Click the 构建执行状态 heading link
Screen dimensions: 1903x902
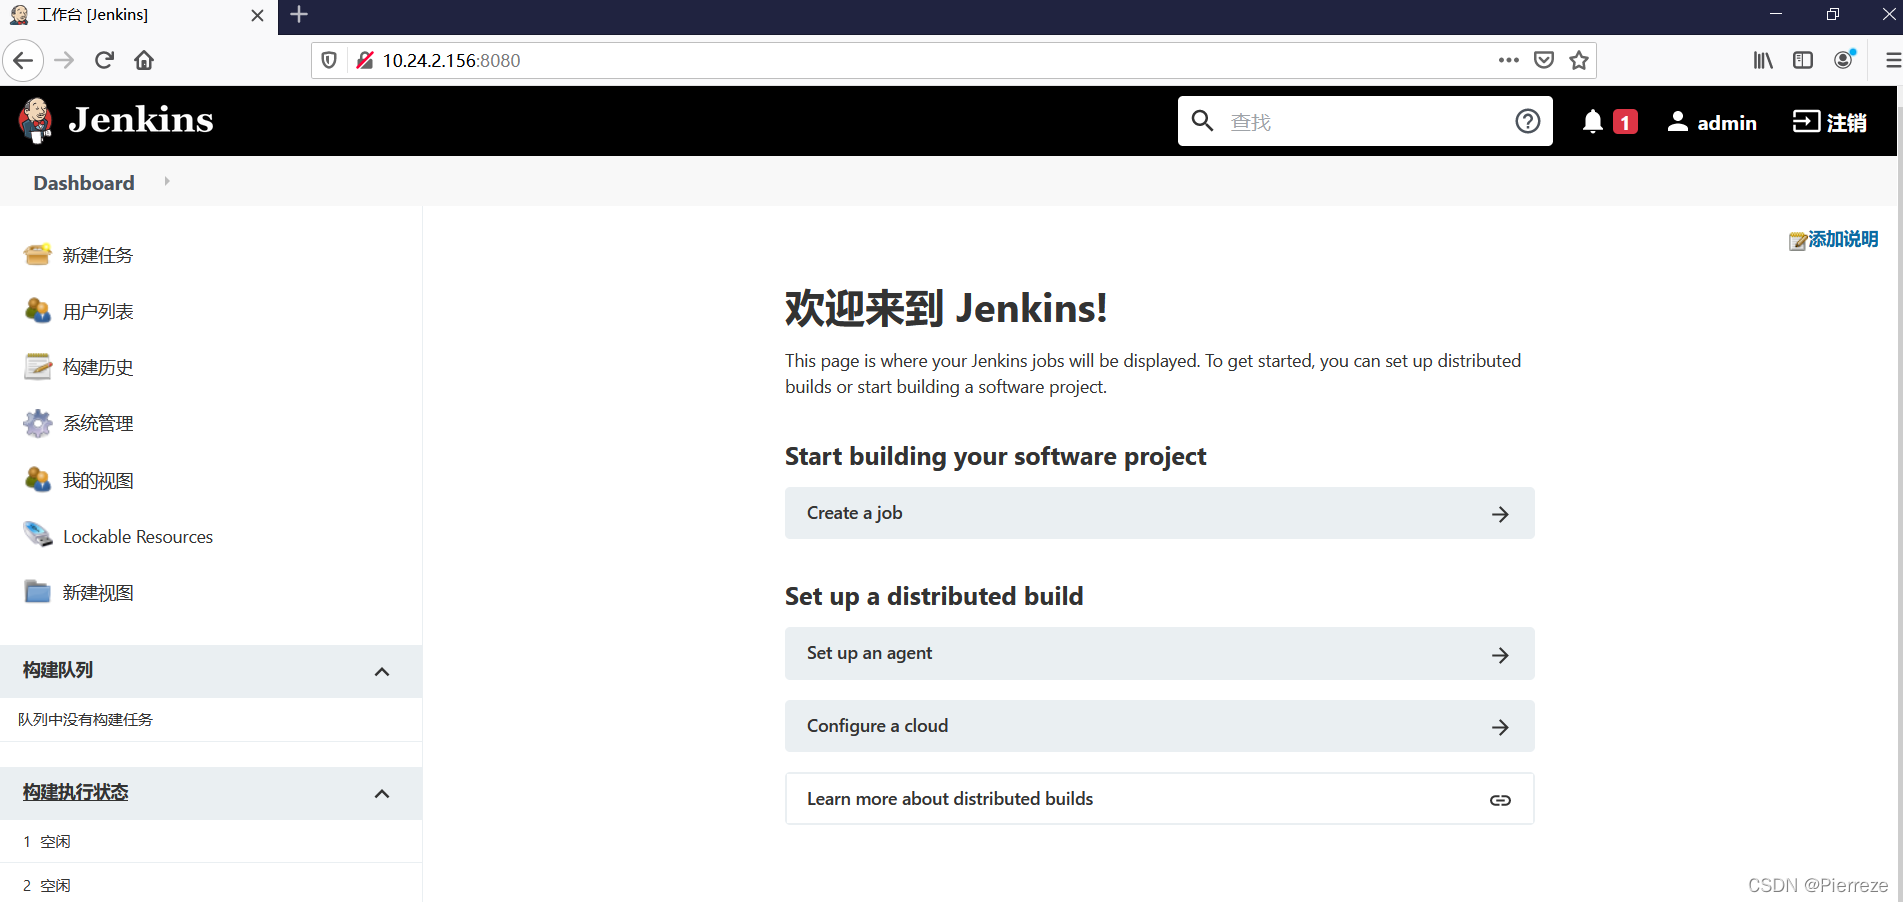point(76,792)
